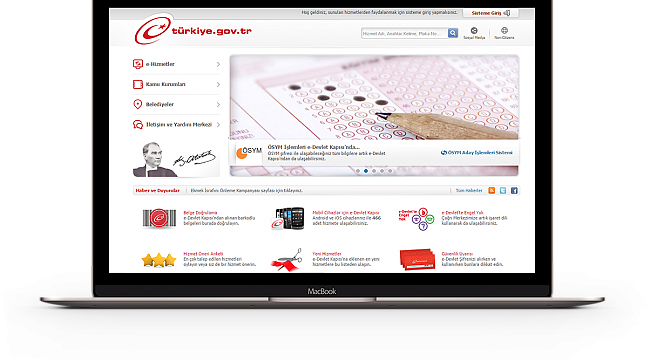650x360 pixels.
Task: Open the Twitter icon in news bar
Action: 503,190
